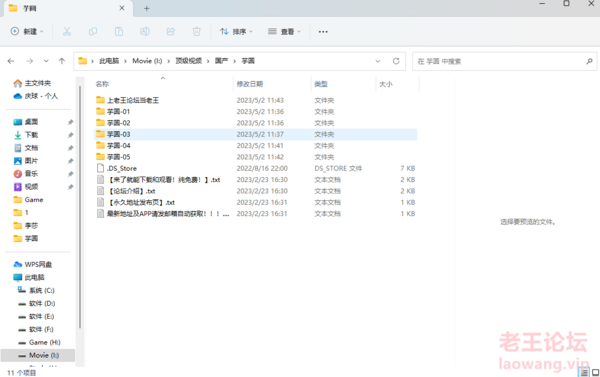Sort by 修改日期 Date modified header
Screen dimensions: 600x377
coord(249,84)
